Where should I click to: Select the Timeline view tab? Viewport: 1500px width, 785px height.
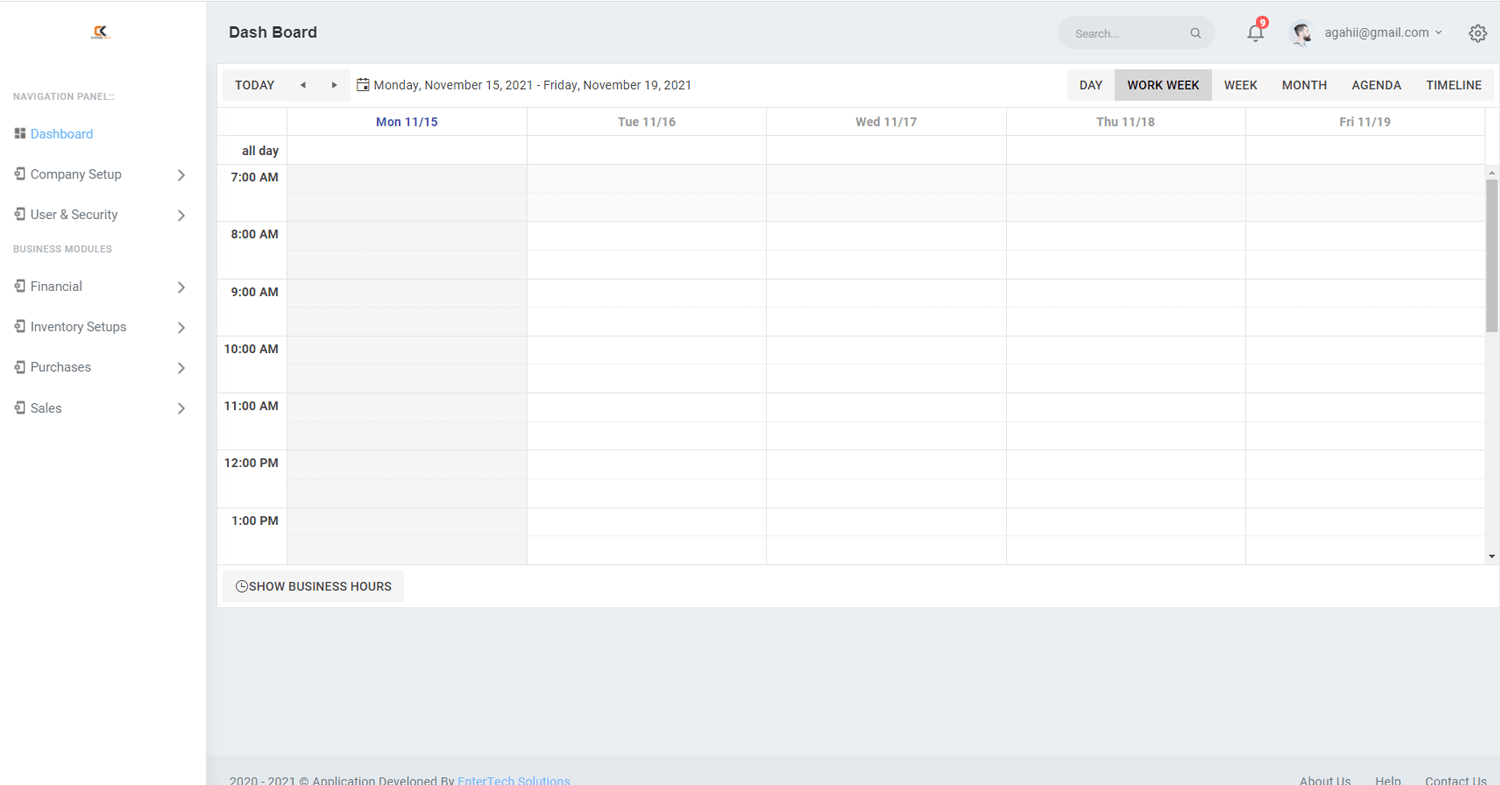[1453, 85]
